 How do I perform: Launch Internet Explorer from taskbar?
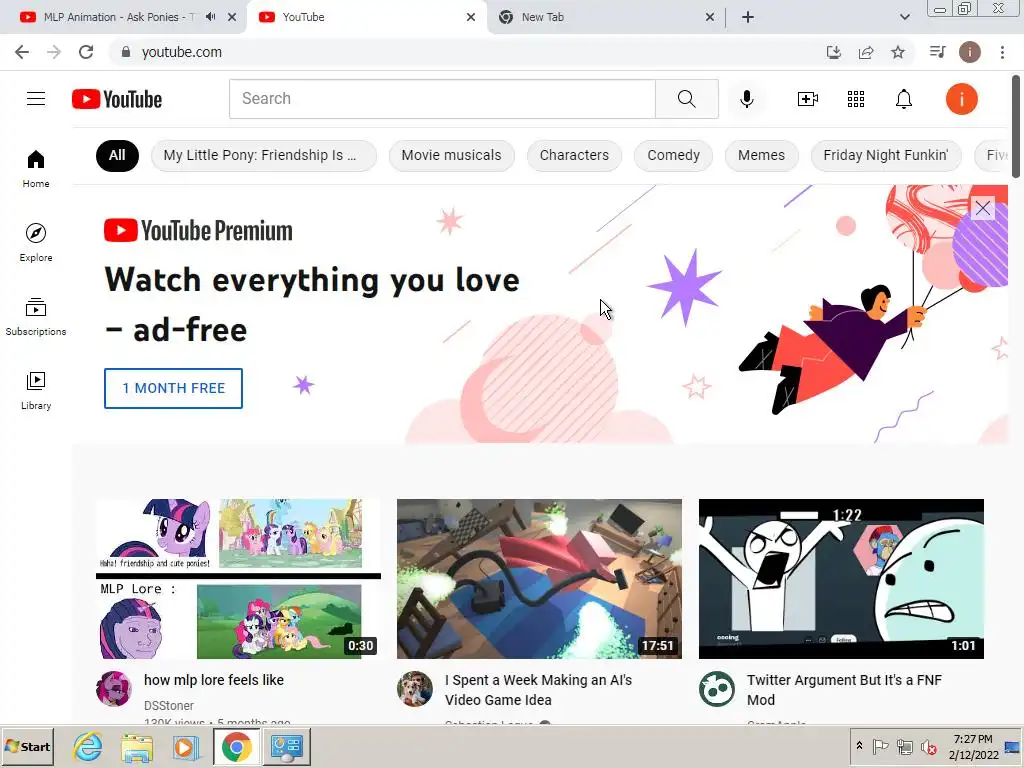coord(88,746)
